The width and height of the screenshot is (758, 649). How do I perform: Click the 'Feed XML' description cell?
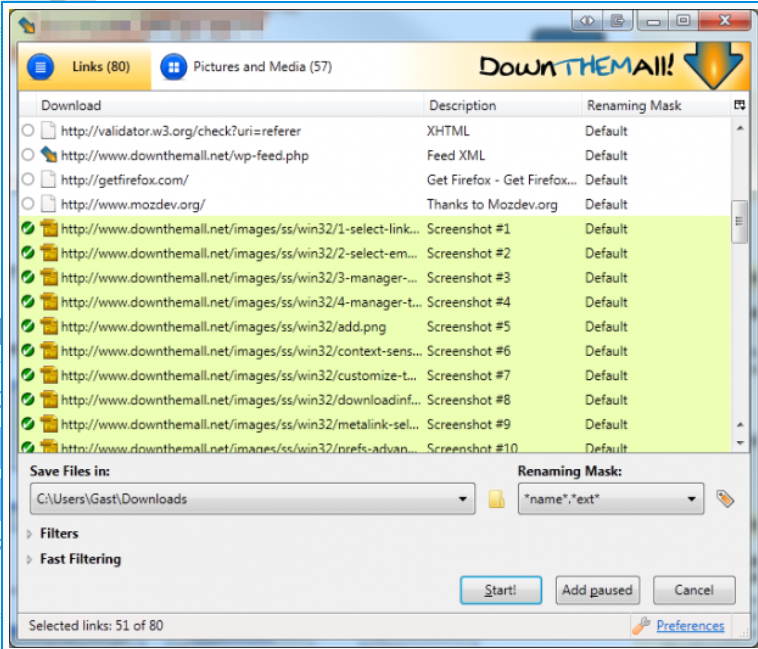pyautogui.click(x=456, y=155)
